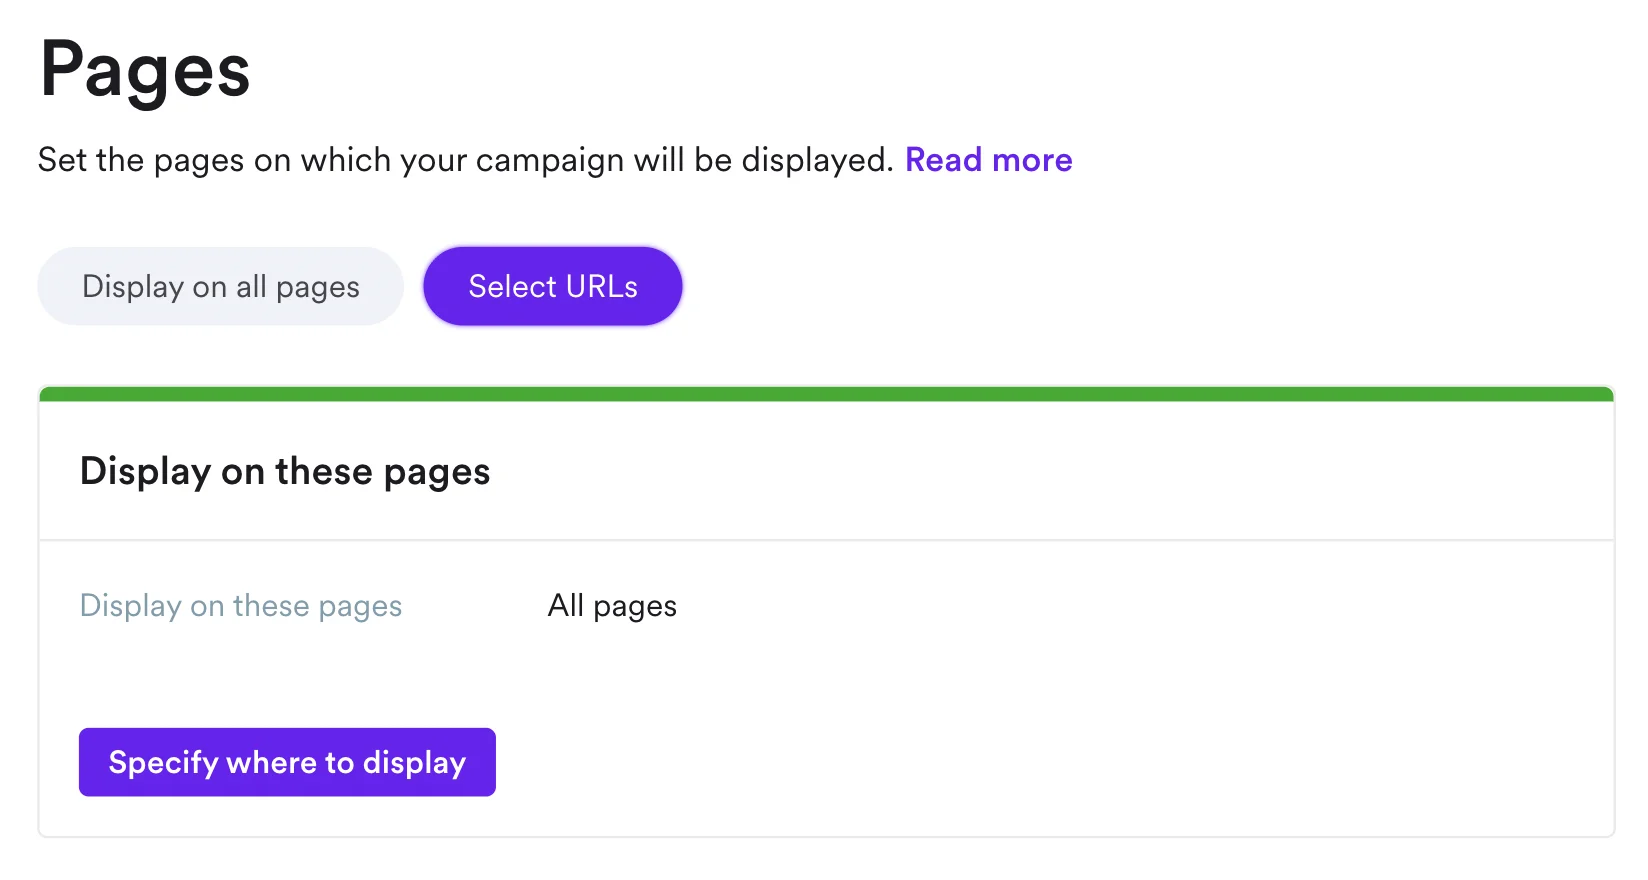The width and height of the screenshot is (1648, 880).
Task: Start specifying where the campaign displays
Action: pyautogui.click(x=287, y=762)
